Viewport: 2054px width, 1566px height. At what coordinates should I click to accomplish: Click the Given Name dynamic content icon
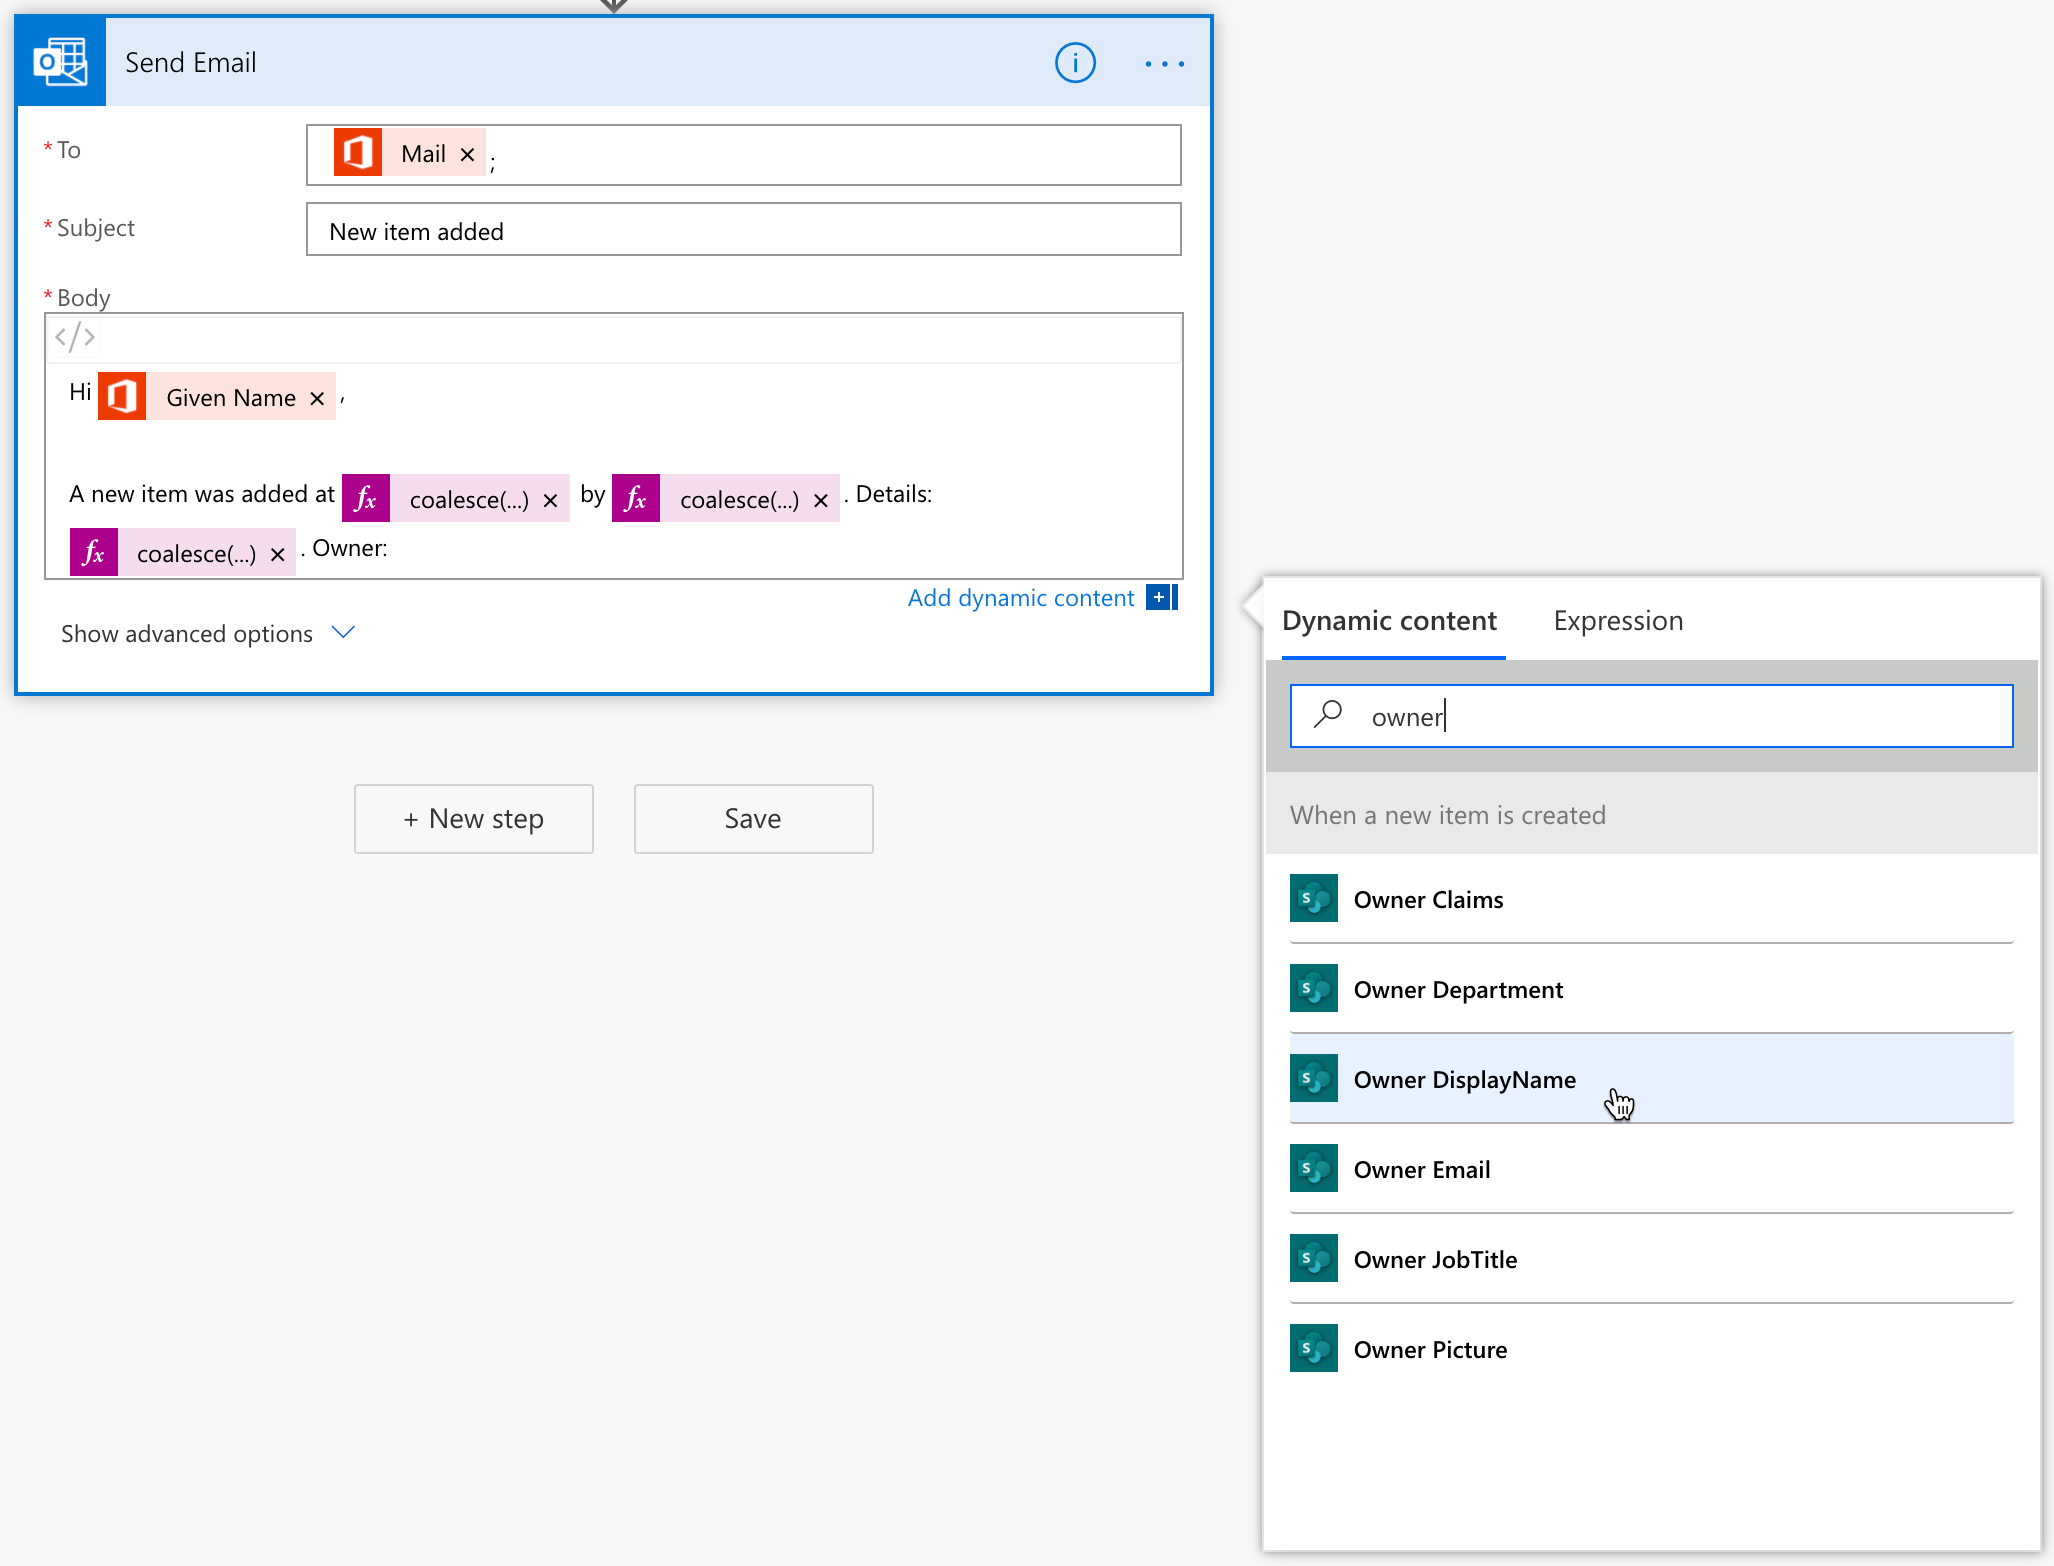point(122,396)
